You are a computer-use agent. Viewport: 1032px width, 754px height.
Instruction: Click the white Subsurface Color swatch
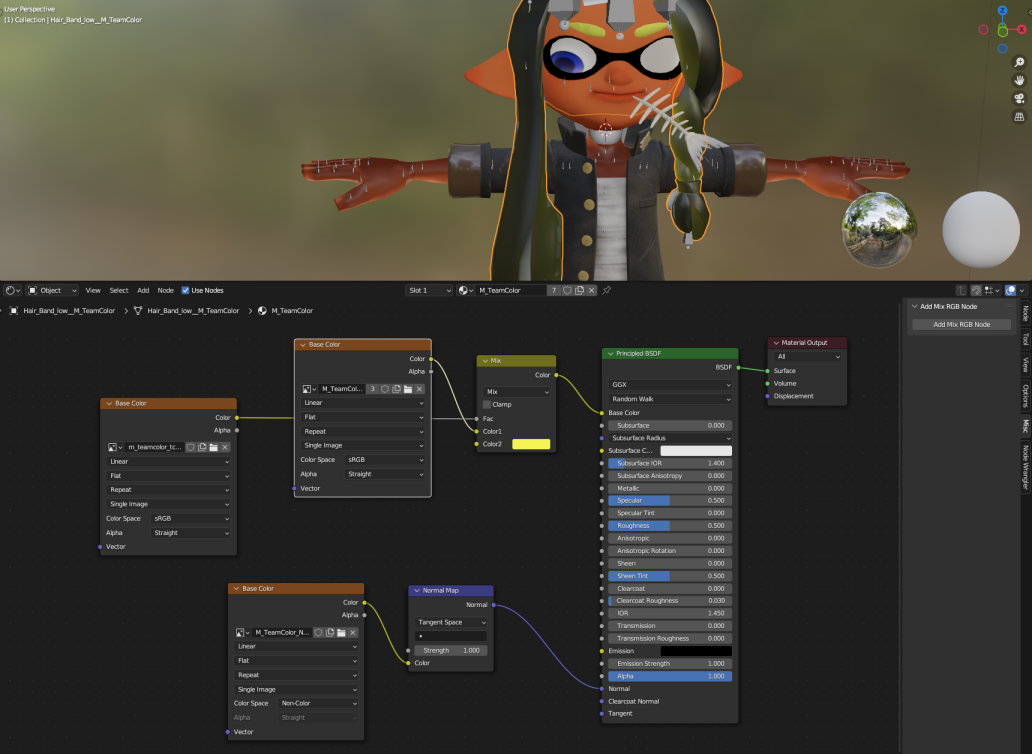coord(696,451)
